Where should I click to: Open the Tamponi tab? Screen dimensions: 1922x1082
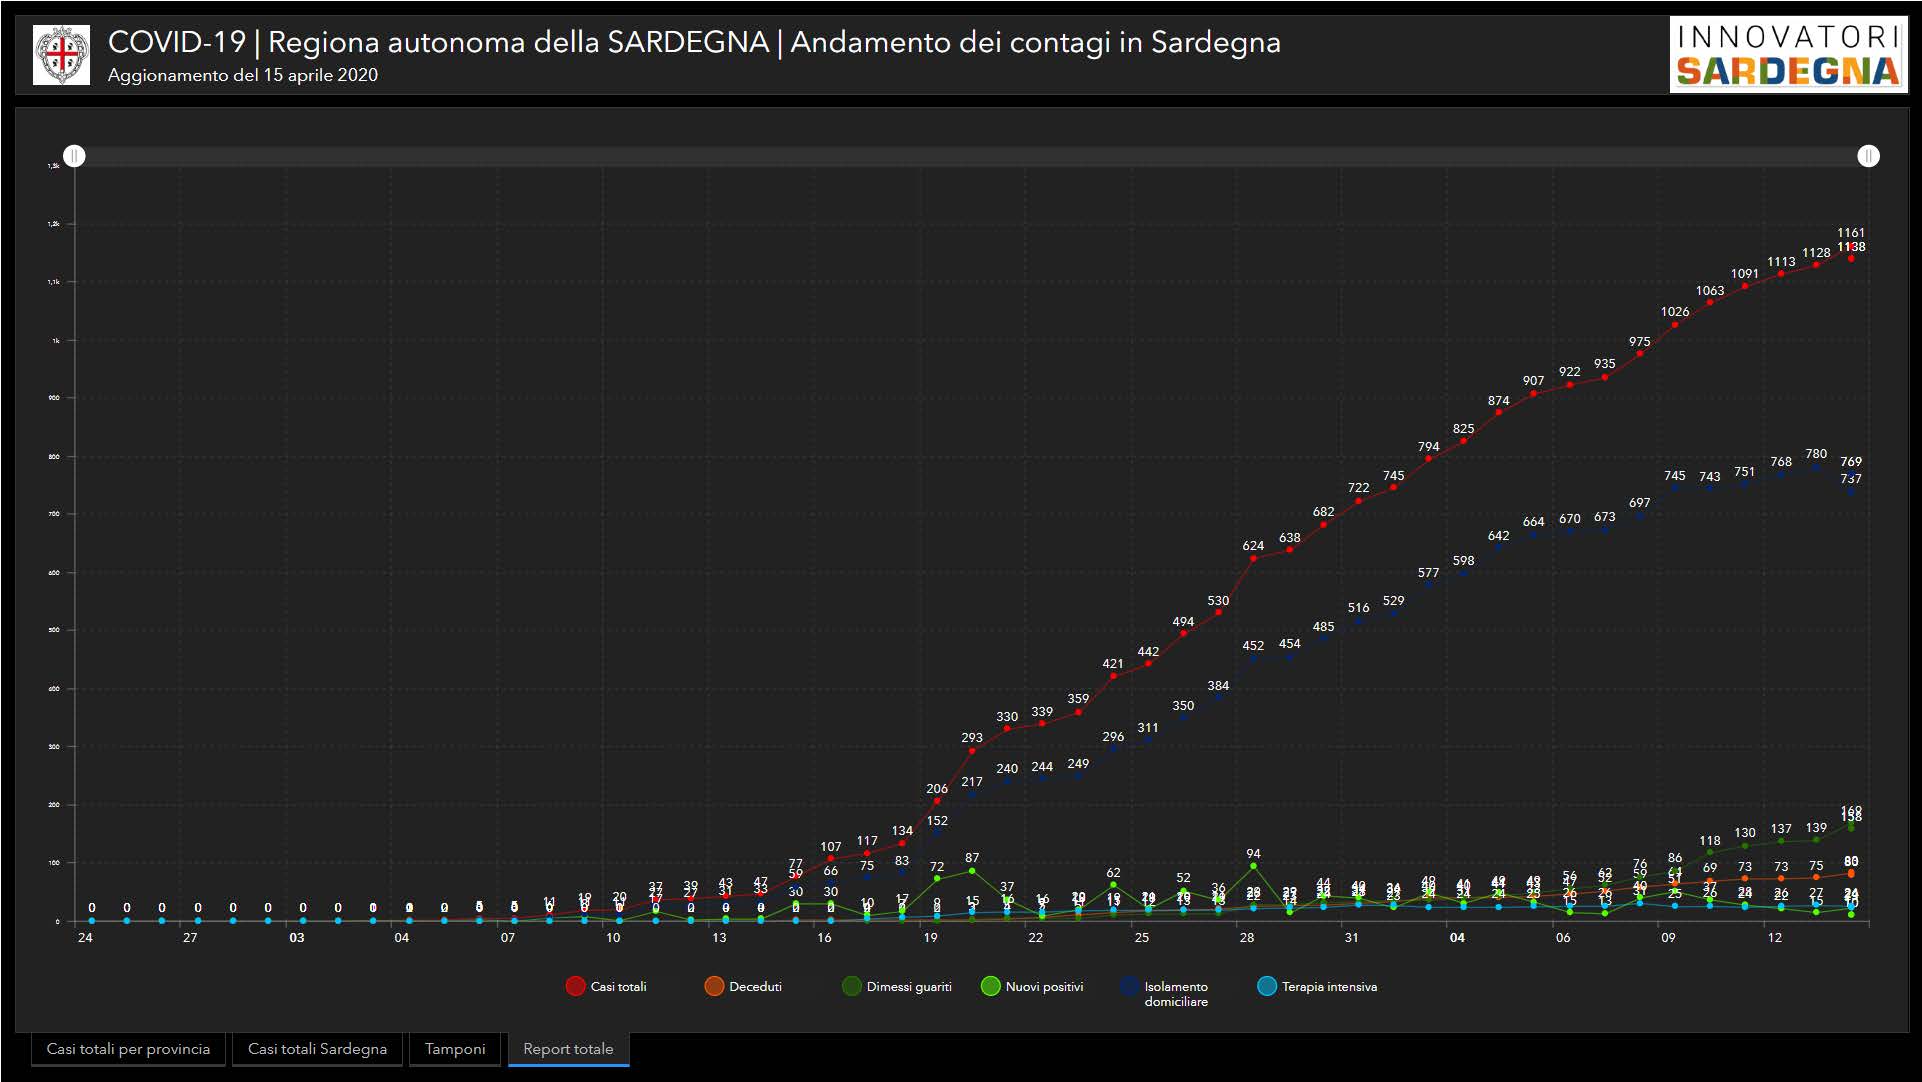(455, 1049)
